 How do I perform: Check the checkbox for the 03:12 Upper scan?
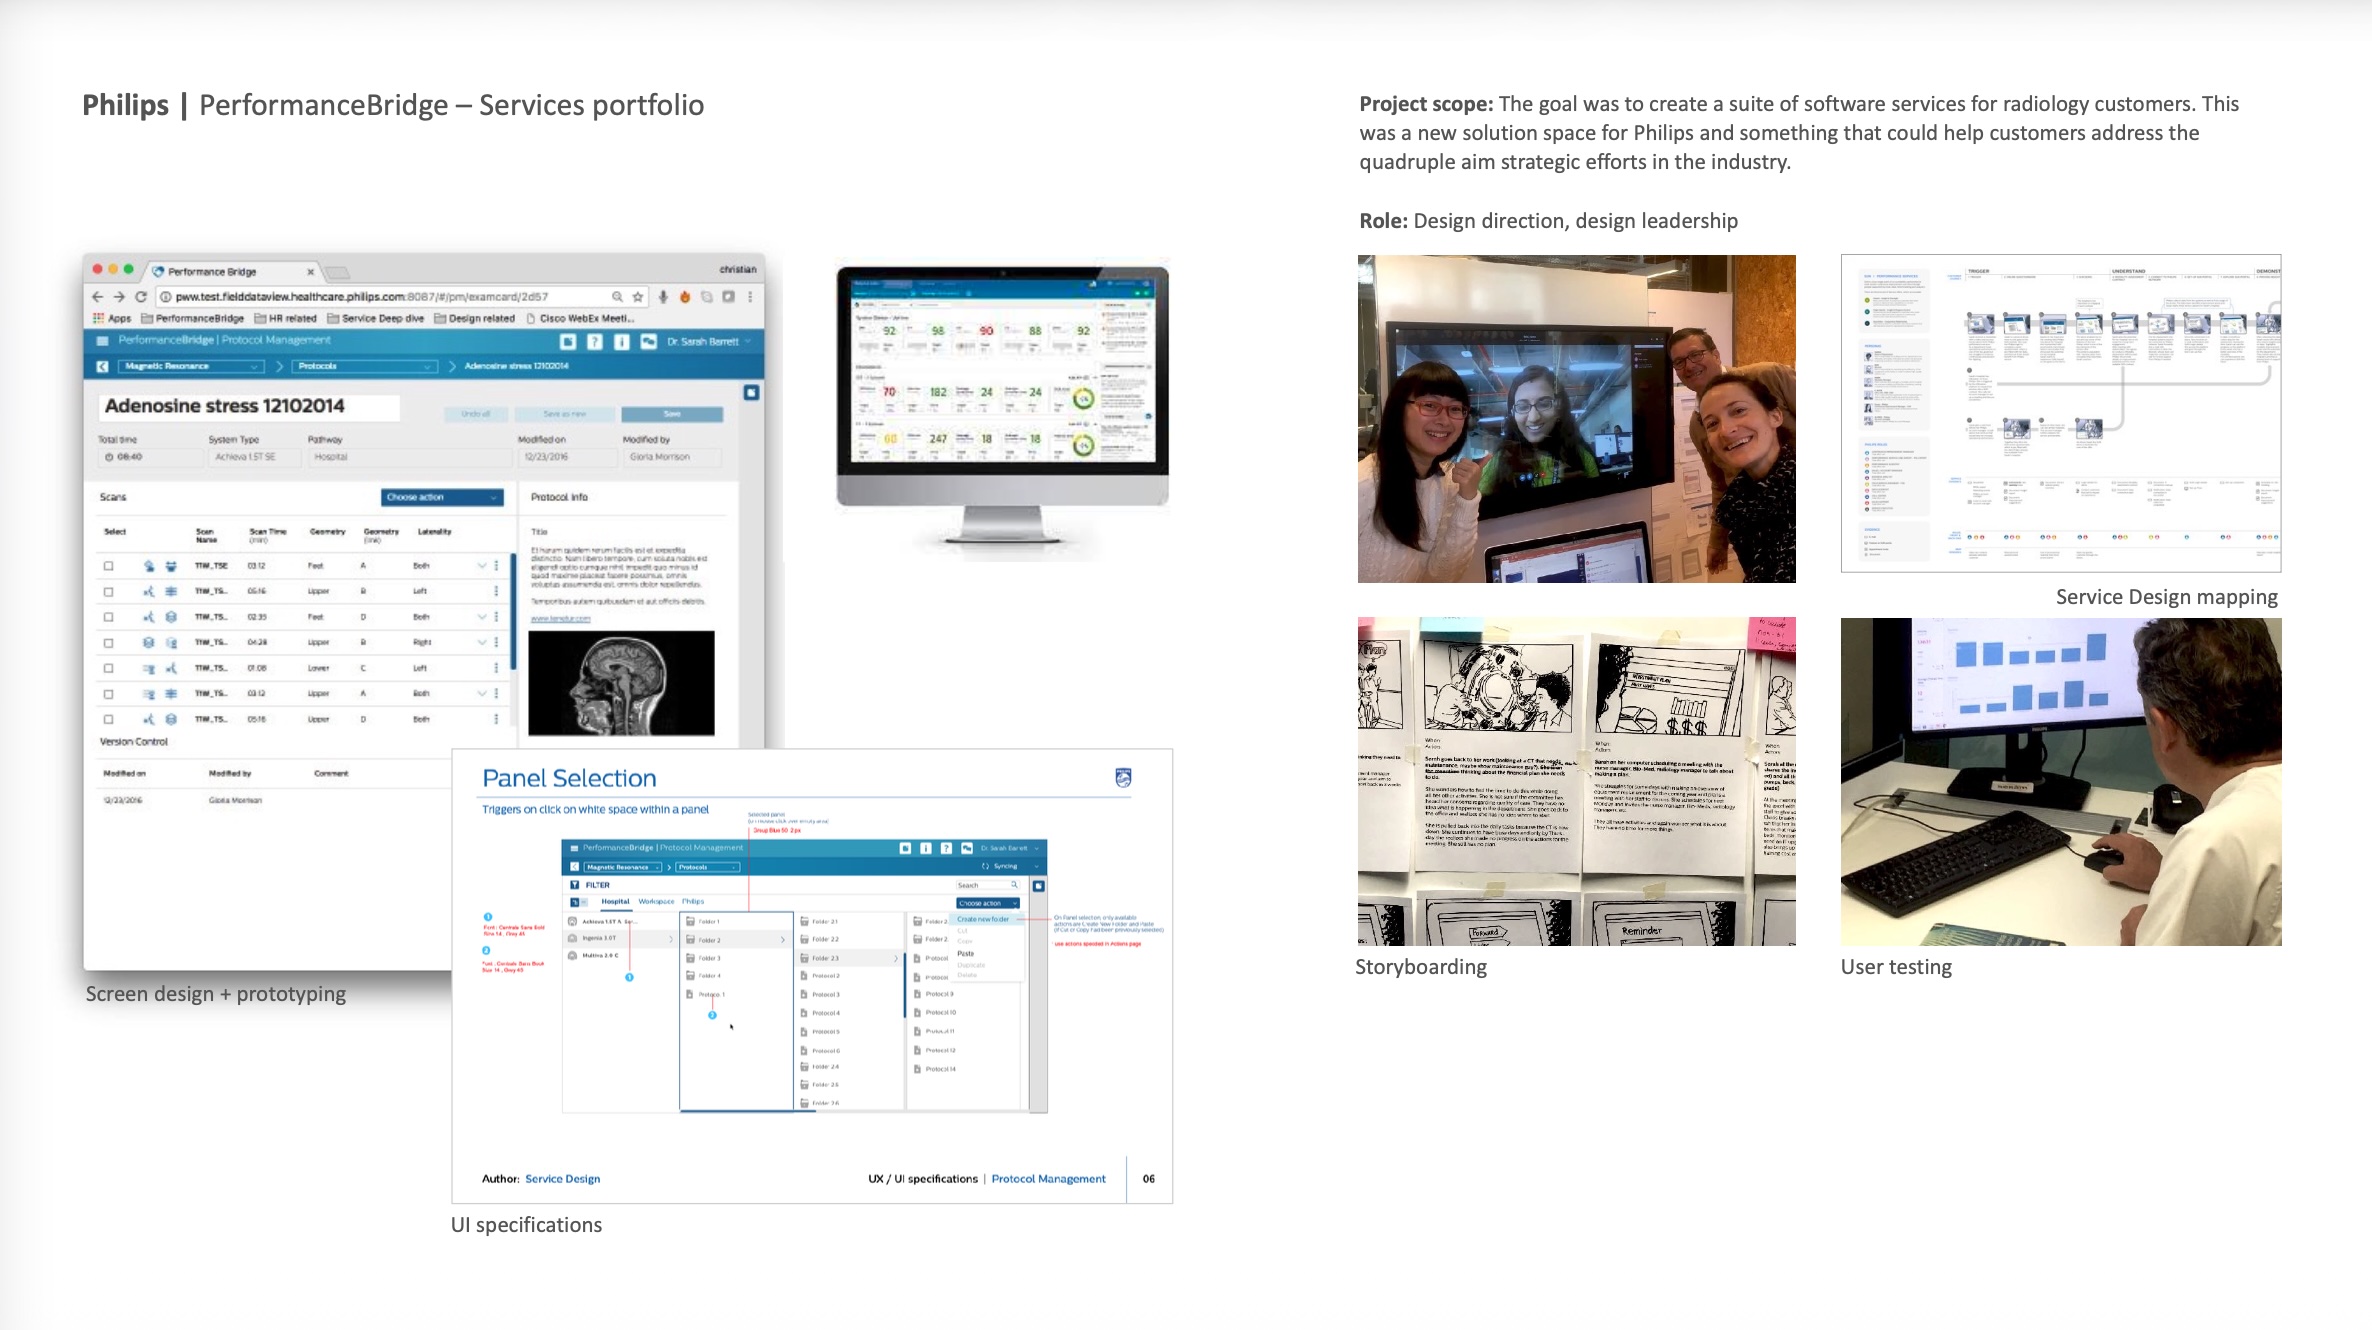pyautogui.click(x=109, y=694)
